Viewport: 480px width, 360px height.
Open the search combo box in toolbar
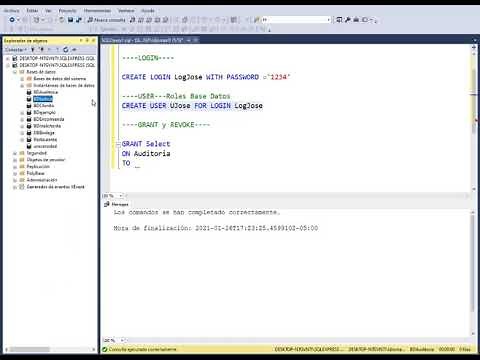click(296, 20)
